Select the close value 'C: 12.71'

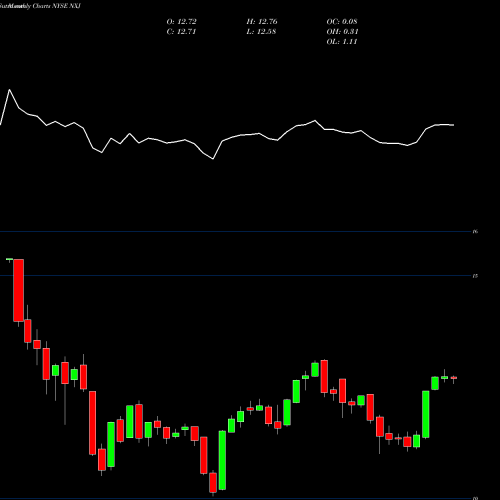[x=181, y=32]
